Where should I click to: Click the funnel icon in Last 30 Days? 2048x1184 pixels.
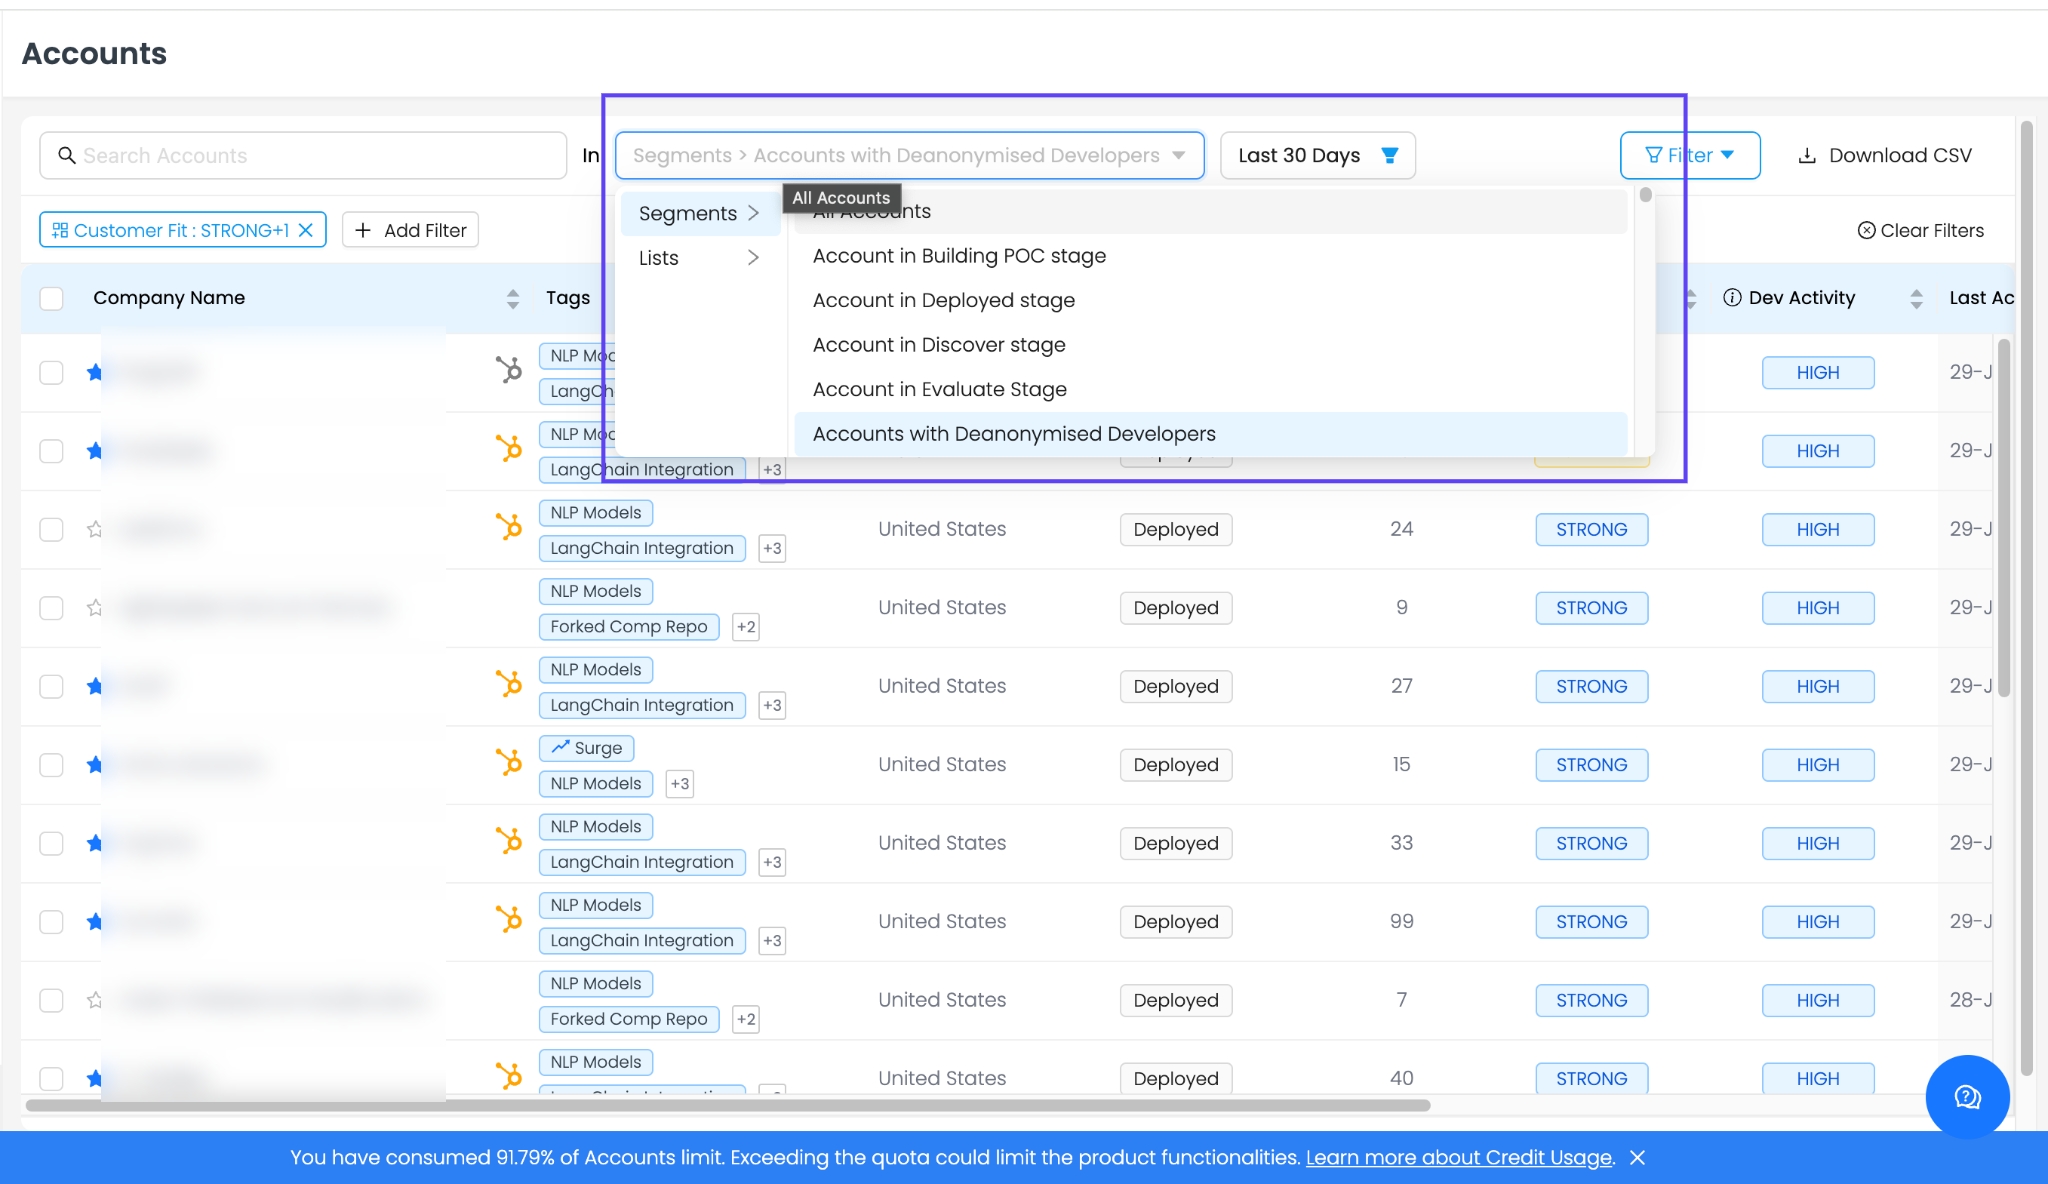(1389, 155)
